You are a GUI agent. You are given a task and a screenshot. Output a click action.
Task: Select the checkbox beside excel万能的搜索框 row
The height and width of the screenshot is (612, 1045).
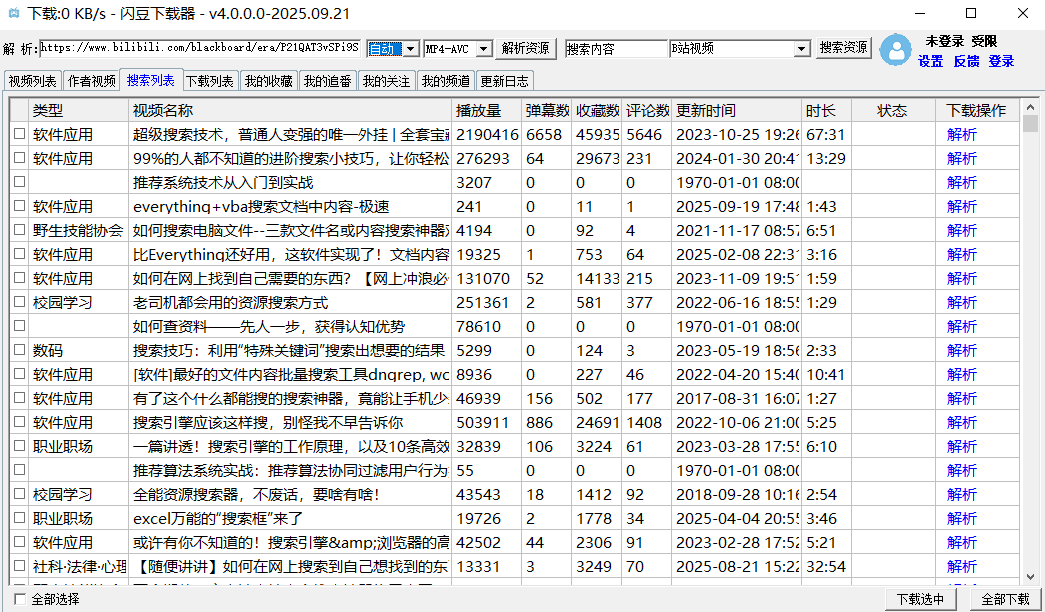pos(17,518)
